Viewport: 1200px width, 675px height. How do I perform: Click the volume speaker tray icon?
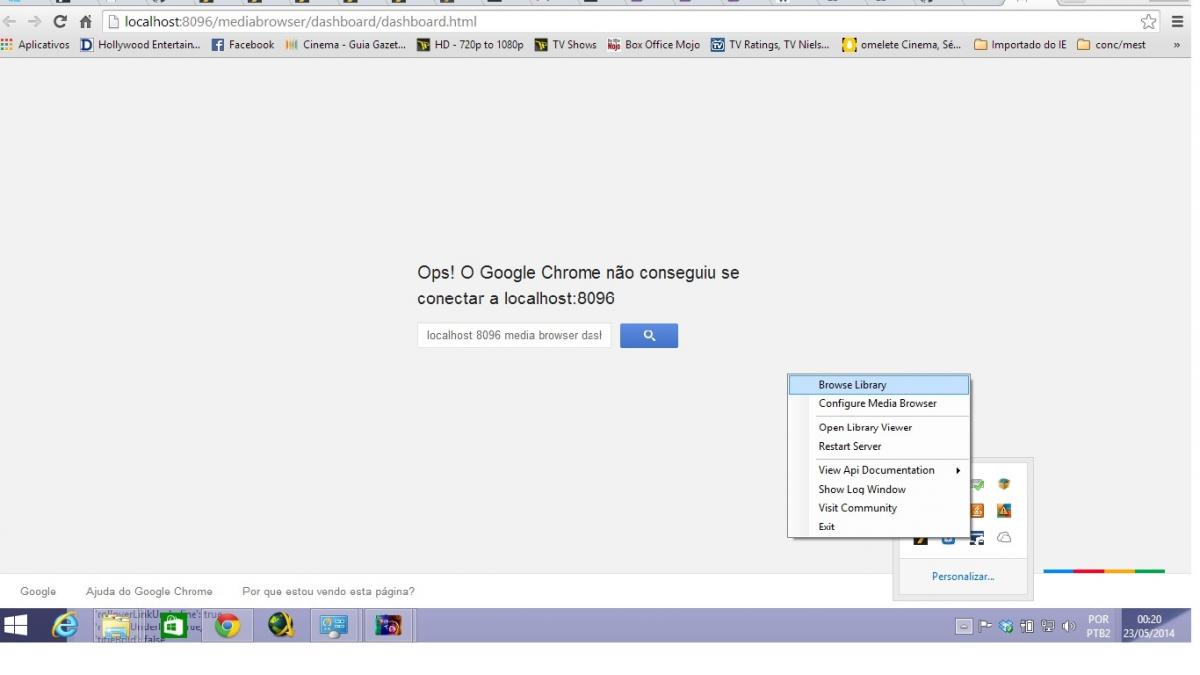coord(1067,626)
